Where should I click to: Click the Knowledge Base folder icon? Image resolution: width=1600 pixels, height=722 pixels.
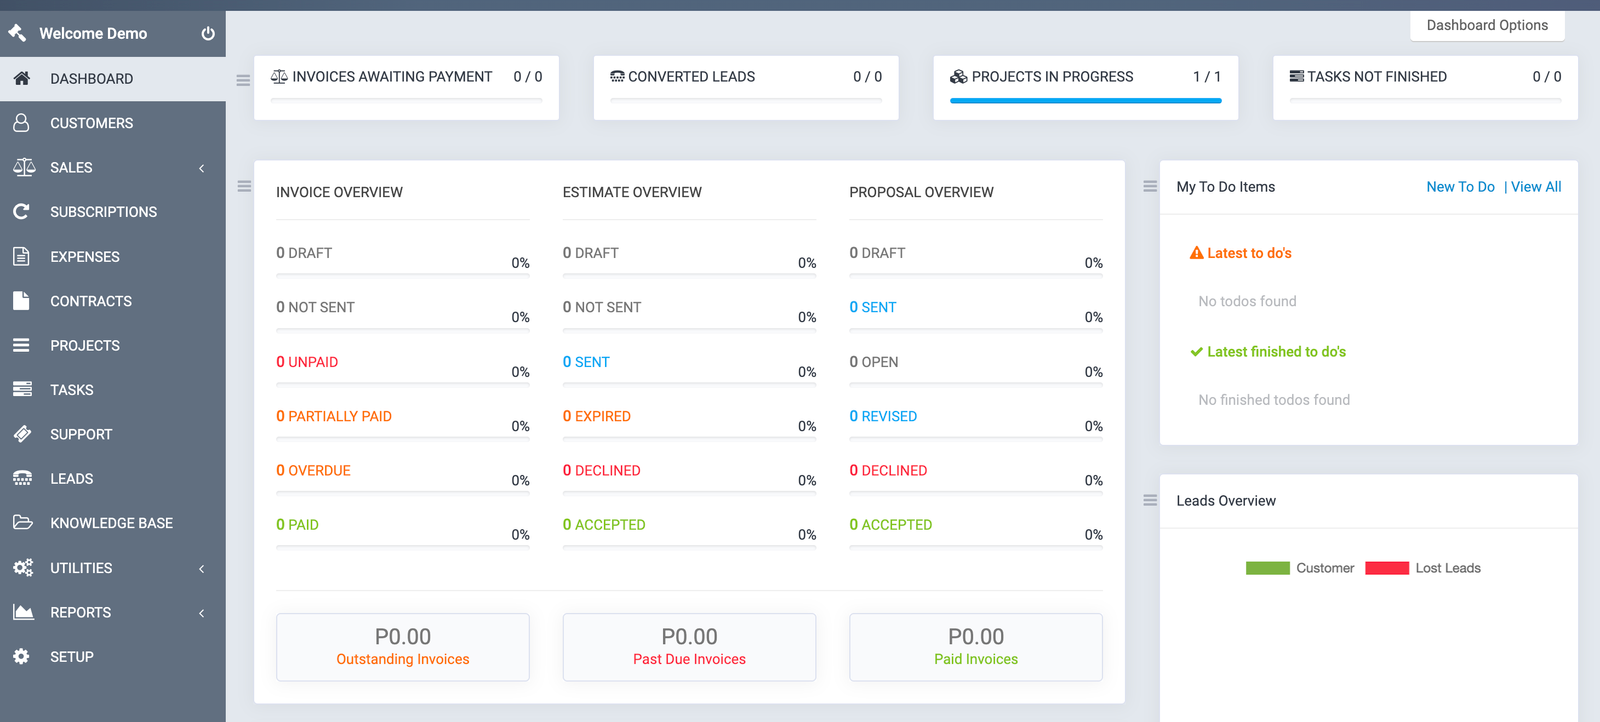(x=22, y=523)
